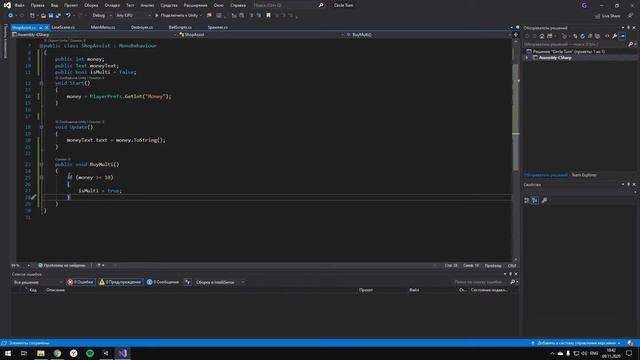Click the filter icon in Error List
640x360 pixels.
(x=188, y=282)
